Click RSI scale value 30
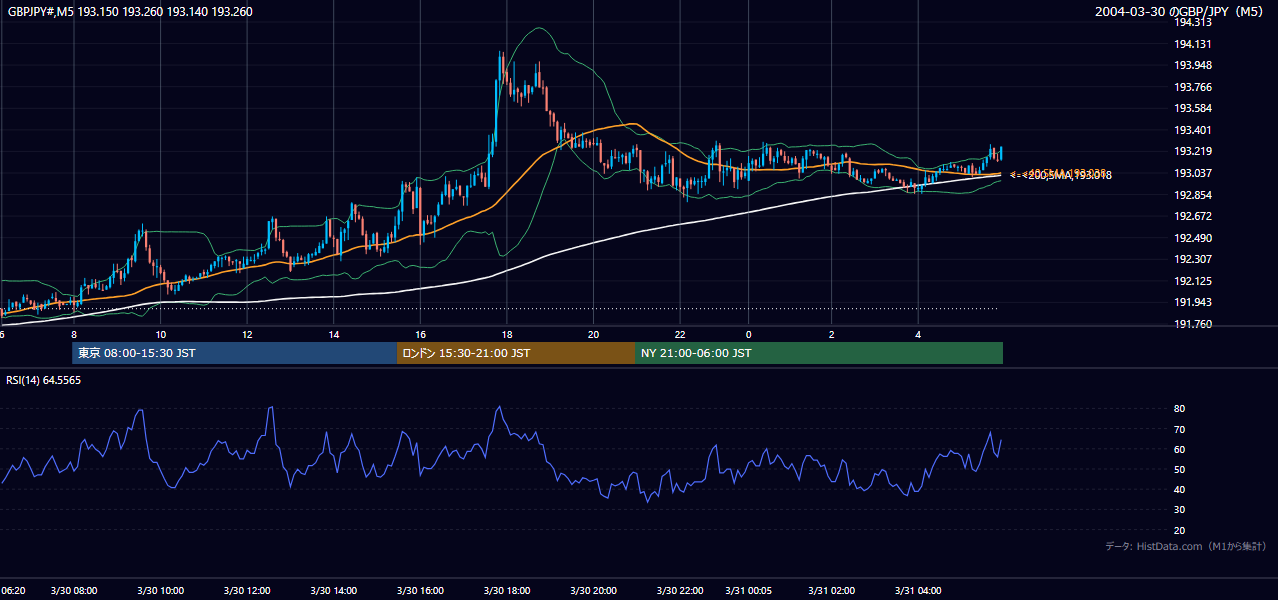 point(1180,510)
